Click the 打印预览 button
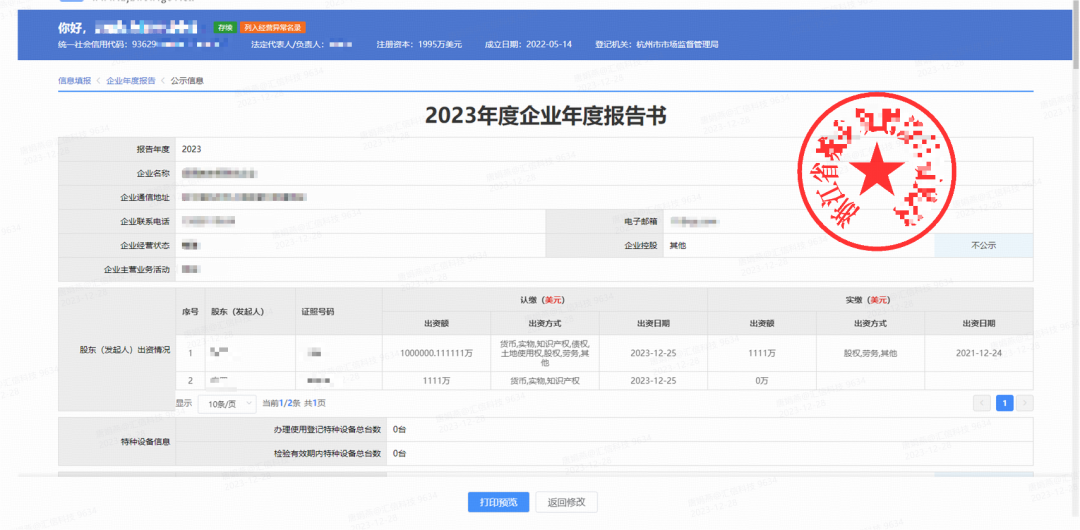1080x530 pixels. point(498,502)
